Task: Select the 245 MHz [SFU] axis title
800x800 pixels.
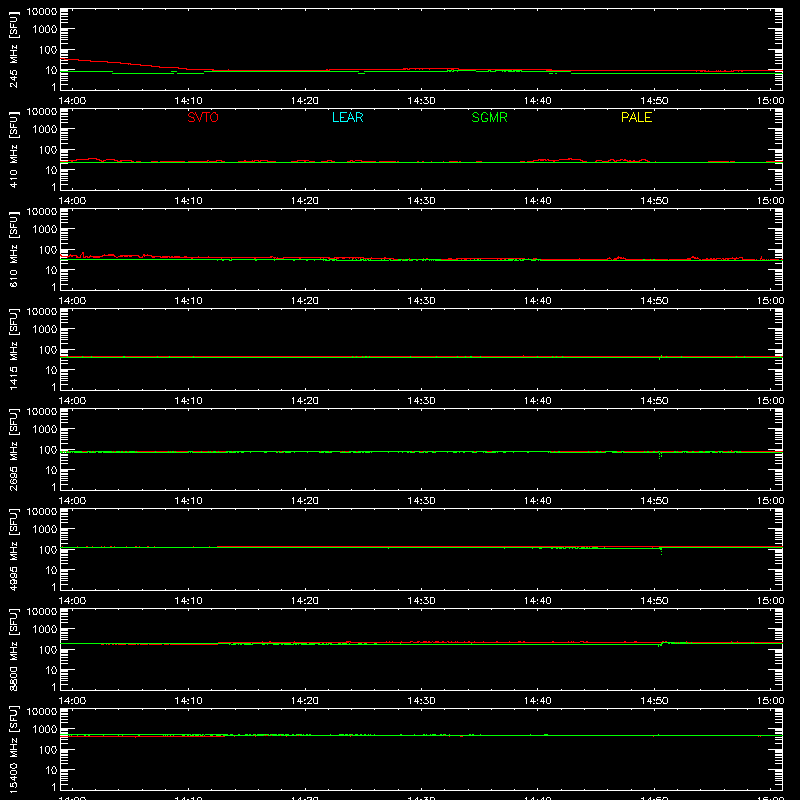Action: tap(13, 49)
